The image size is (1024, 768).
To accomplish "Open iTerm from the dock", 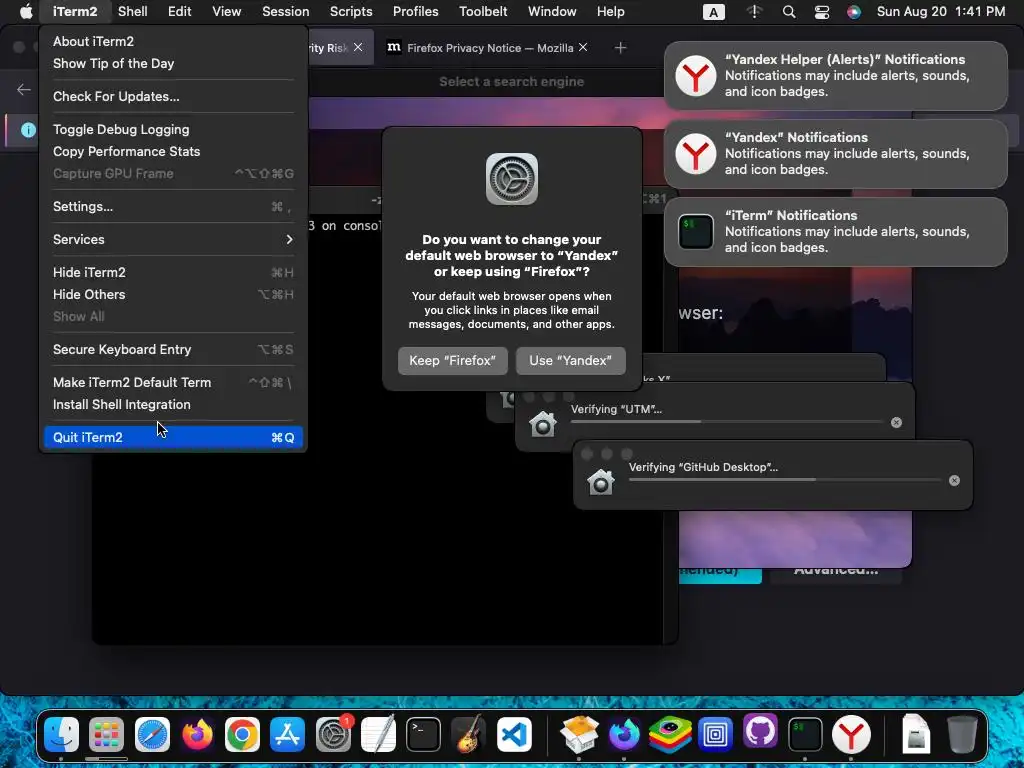I will (805, 734).
